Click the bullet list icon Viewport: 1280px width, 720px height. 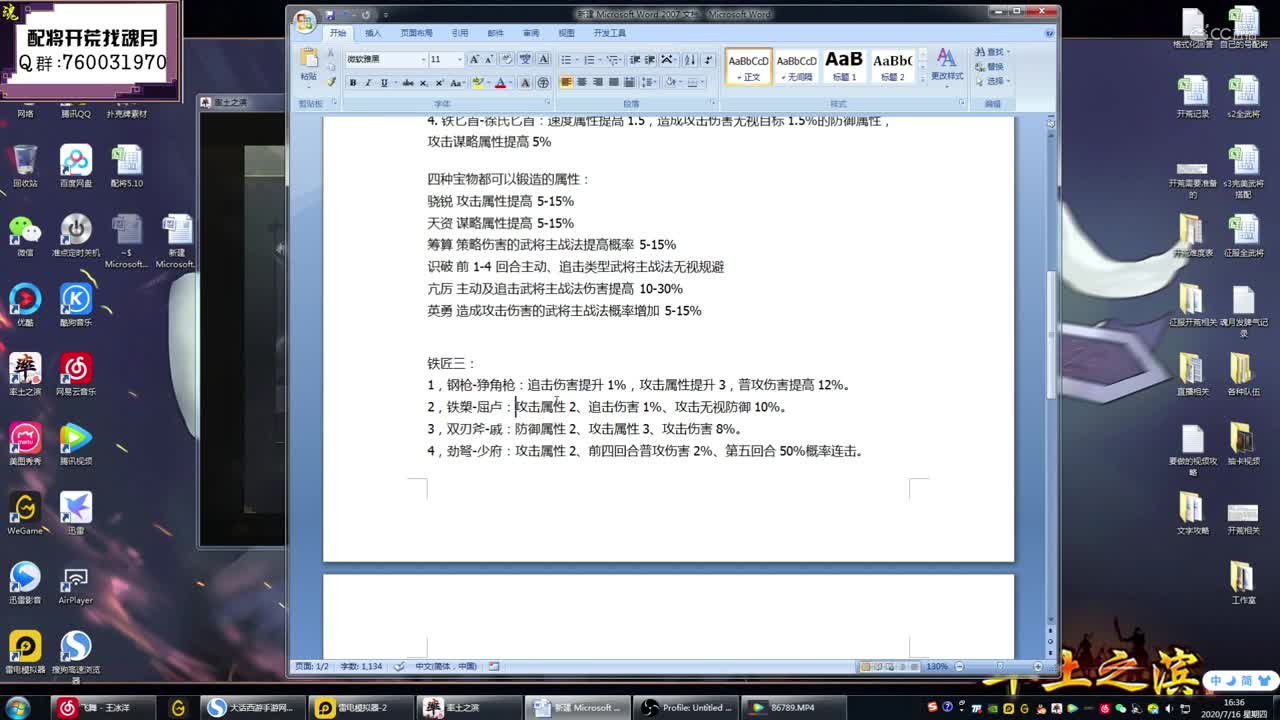pos(566,60)
